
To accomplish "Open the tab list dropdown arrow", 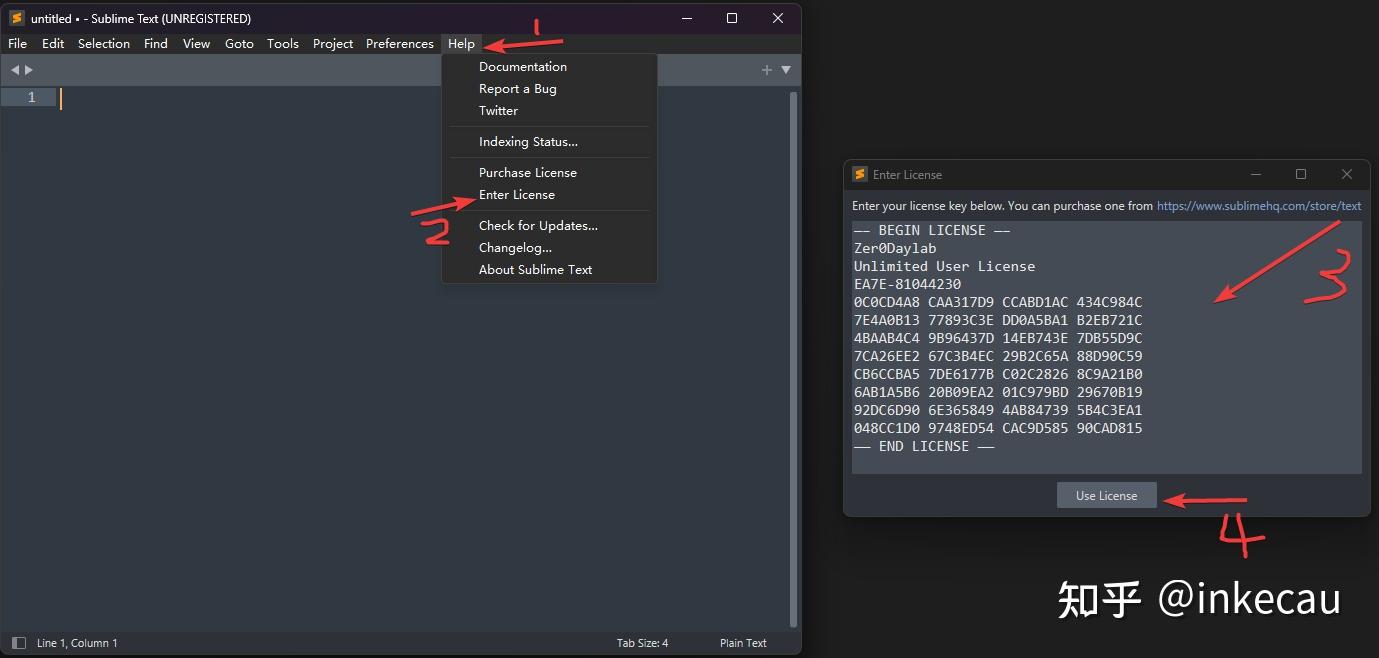I will coord(786,70).
